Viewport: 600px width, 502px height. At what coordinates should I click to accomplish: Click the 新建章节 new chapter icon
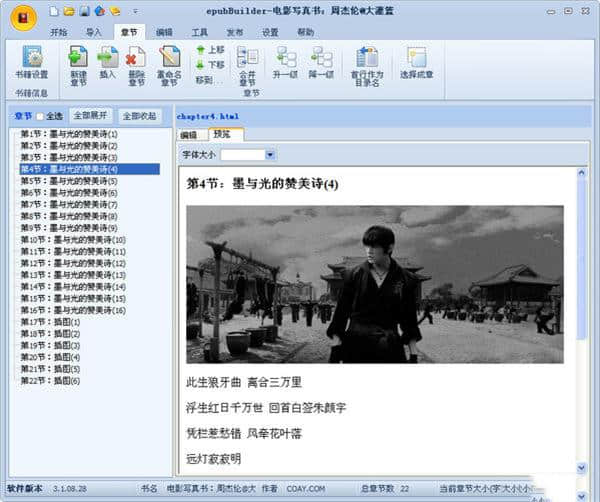(x=78, y=57)
